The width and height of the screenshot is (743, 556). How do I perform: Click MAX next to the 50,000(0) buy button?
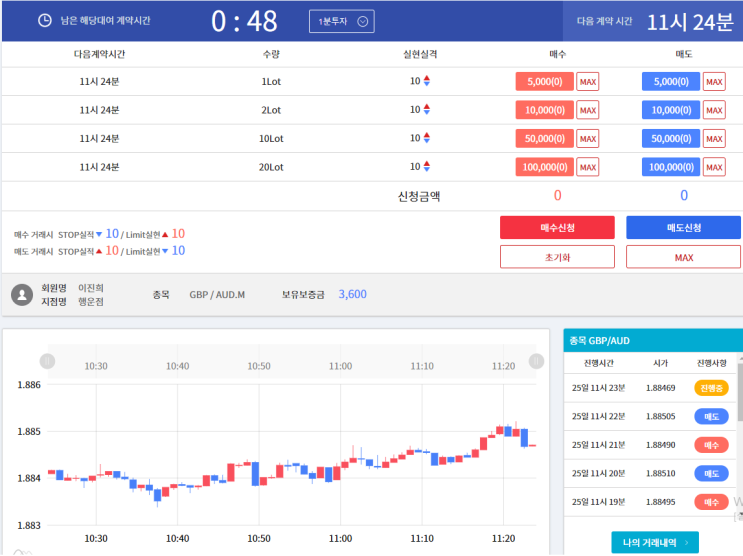(588, 138)
